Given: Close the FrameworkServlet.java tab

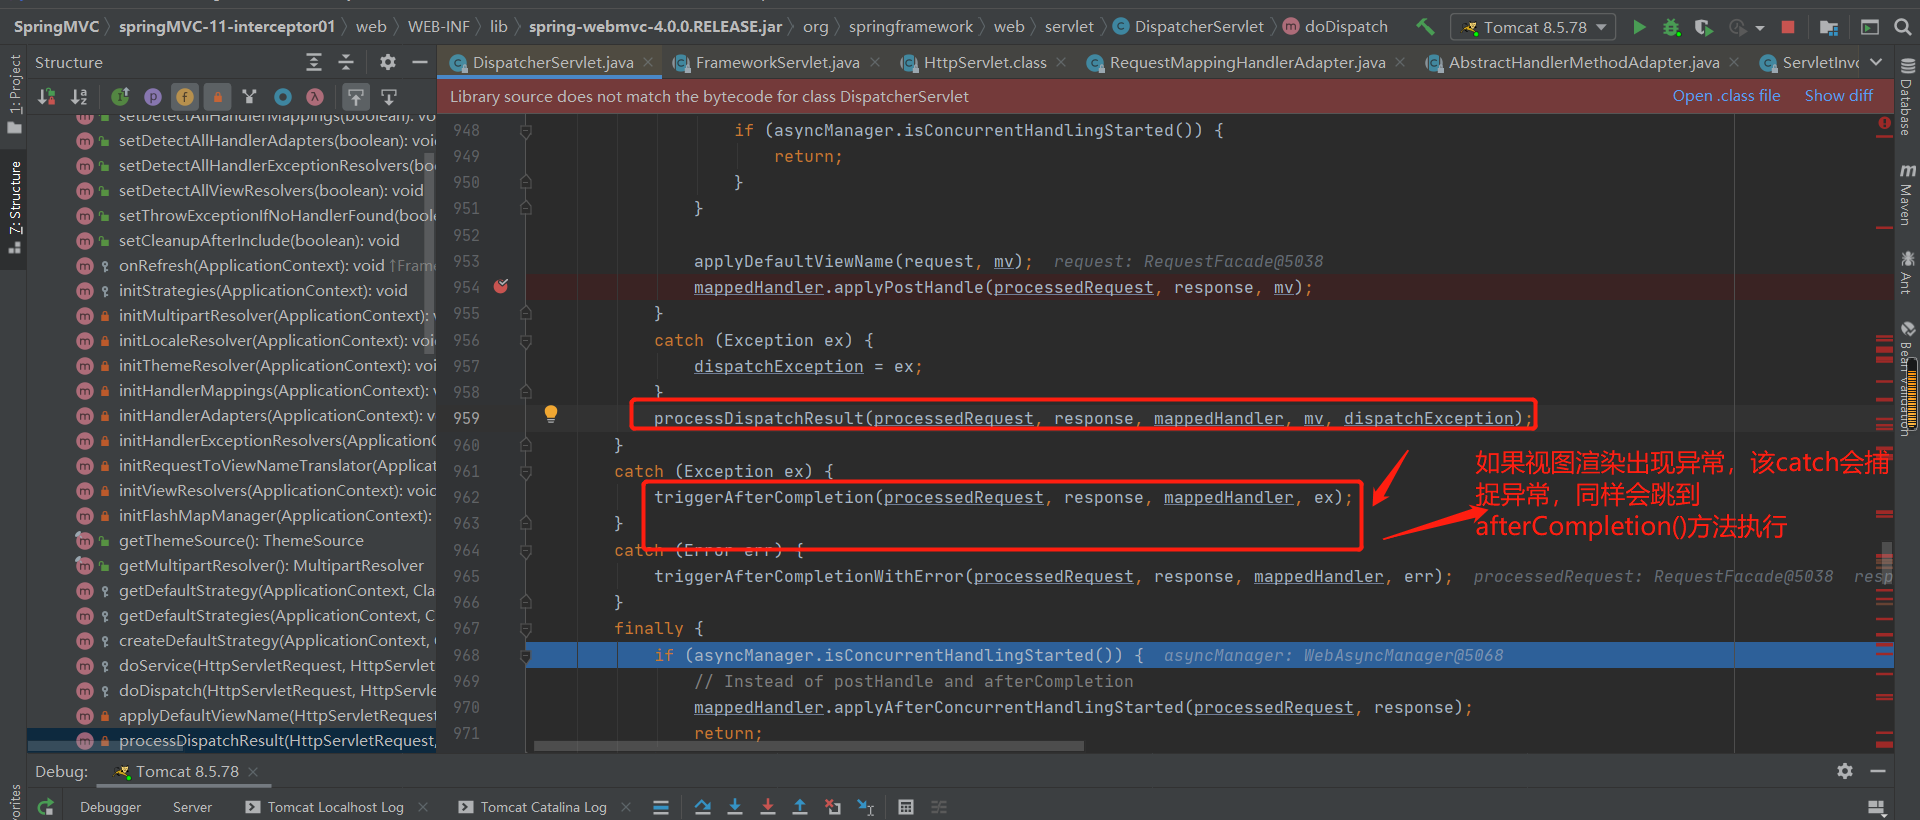Looking at the screenshot, I should [x=875, y=62].
